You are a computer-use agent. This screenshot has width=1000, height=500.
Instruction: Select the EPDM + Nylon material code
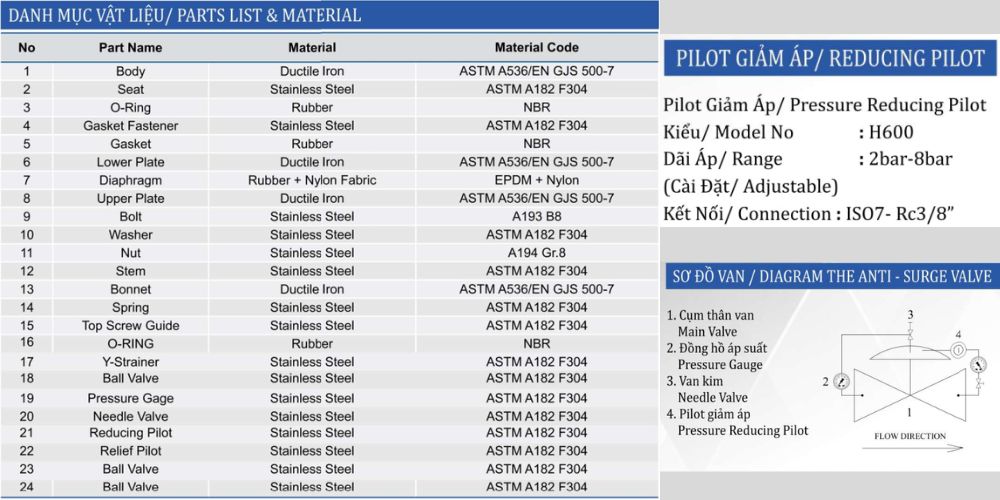tap(536, 180)
